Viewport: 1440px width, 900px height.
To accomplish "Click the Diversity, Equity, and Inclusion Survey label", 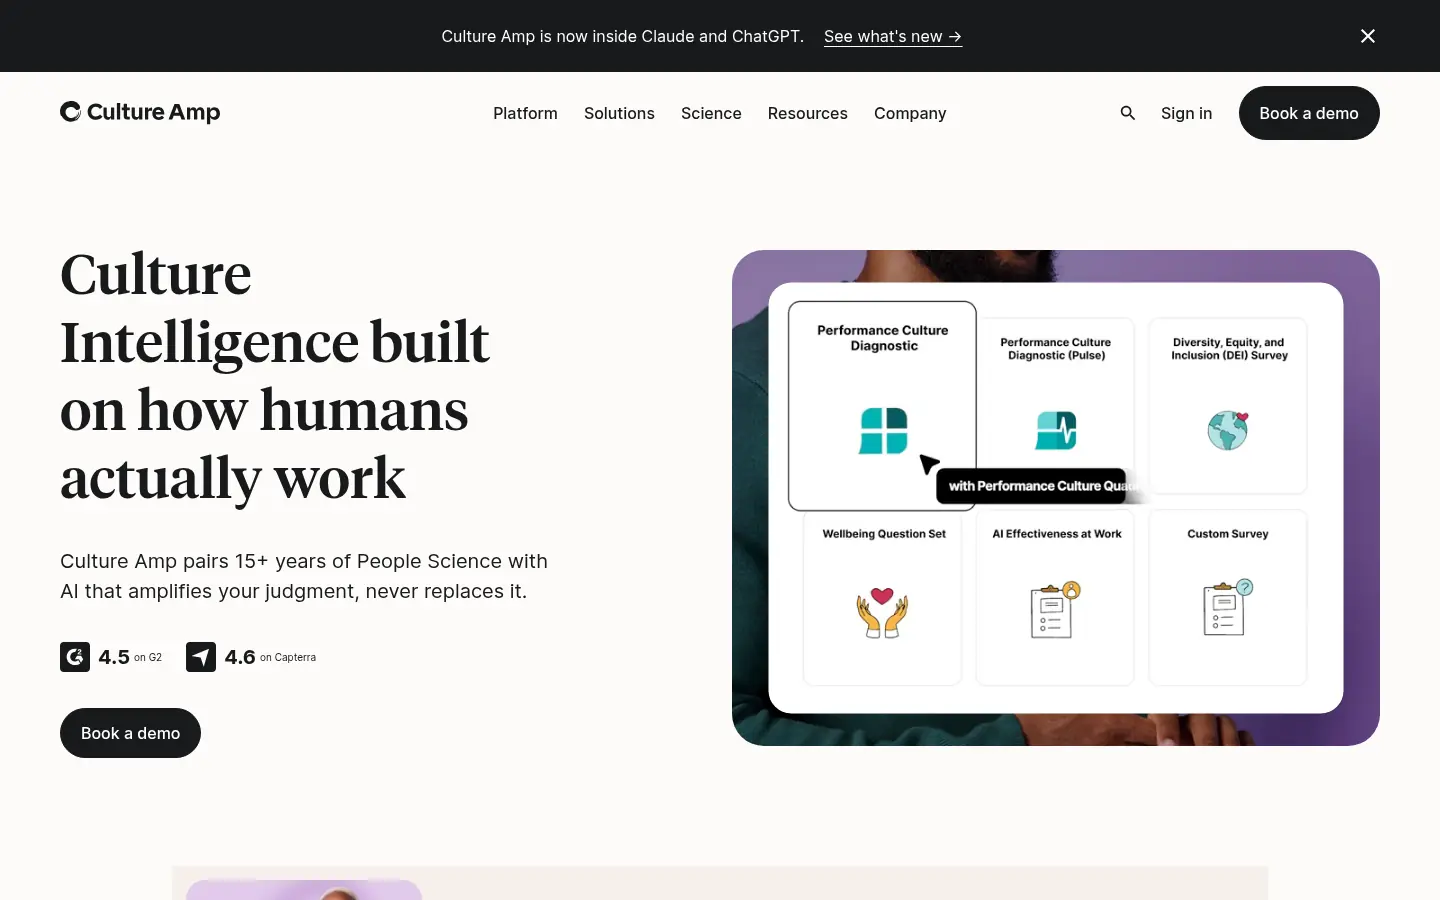I will click(x=1229, y=349).
